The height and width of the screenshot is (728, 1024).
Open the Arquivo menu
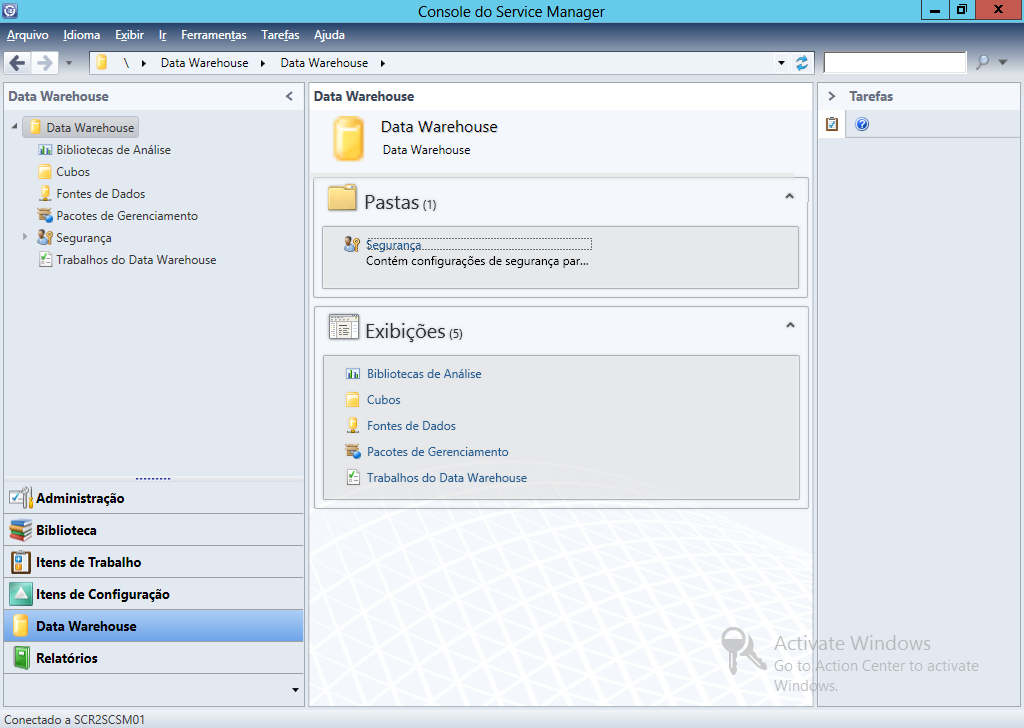27,35
